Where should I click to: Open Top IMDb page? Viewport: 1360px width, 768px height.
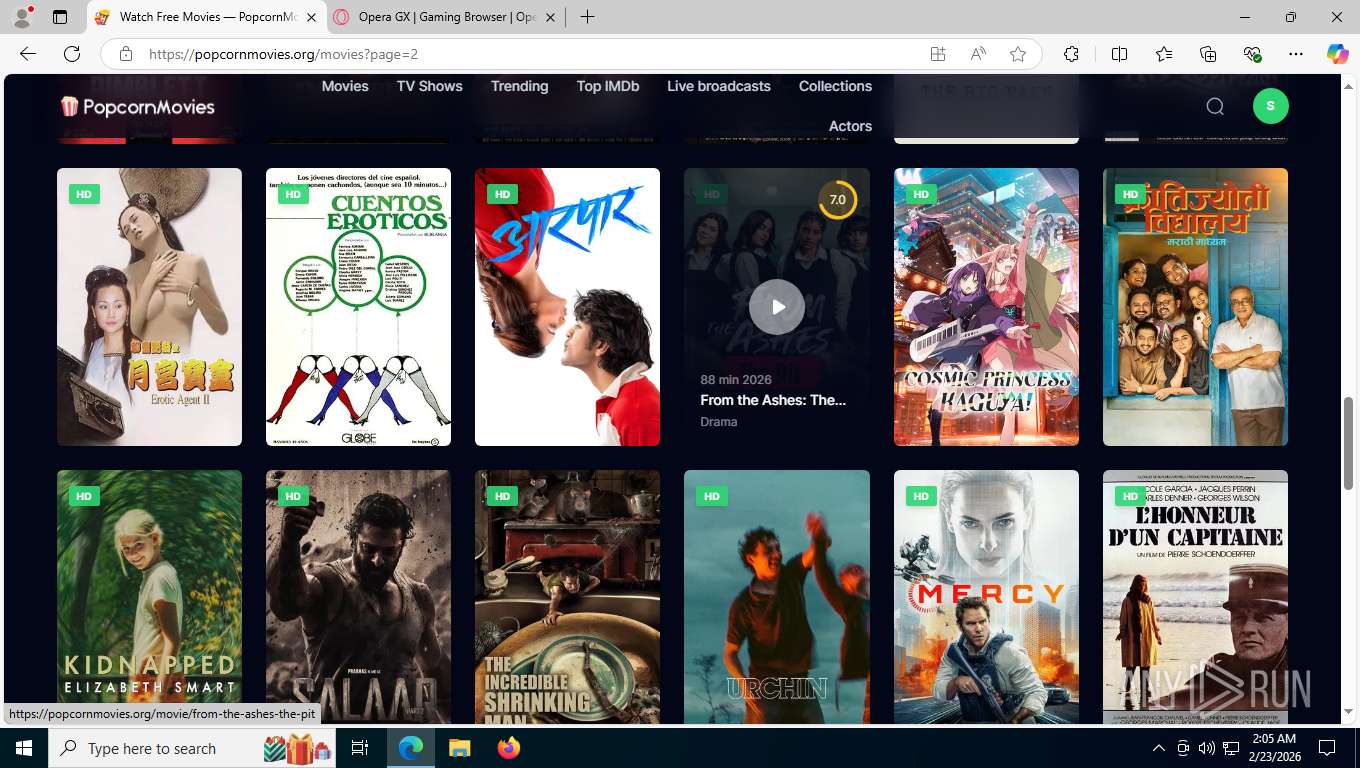pos(608,86)
